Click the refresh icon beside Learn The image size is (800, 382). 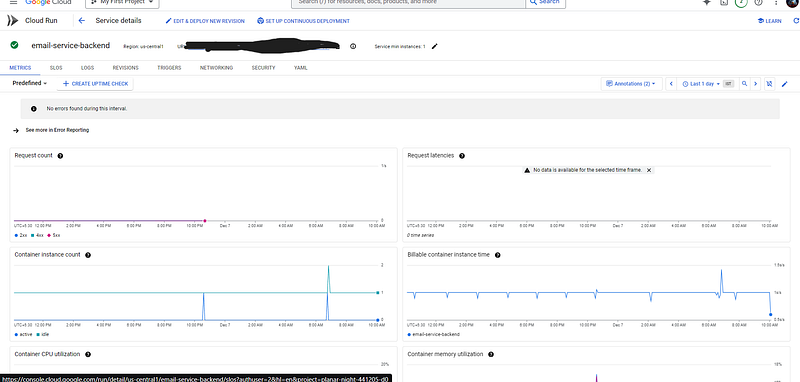pyautogui.click(x=796, y=21)
